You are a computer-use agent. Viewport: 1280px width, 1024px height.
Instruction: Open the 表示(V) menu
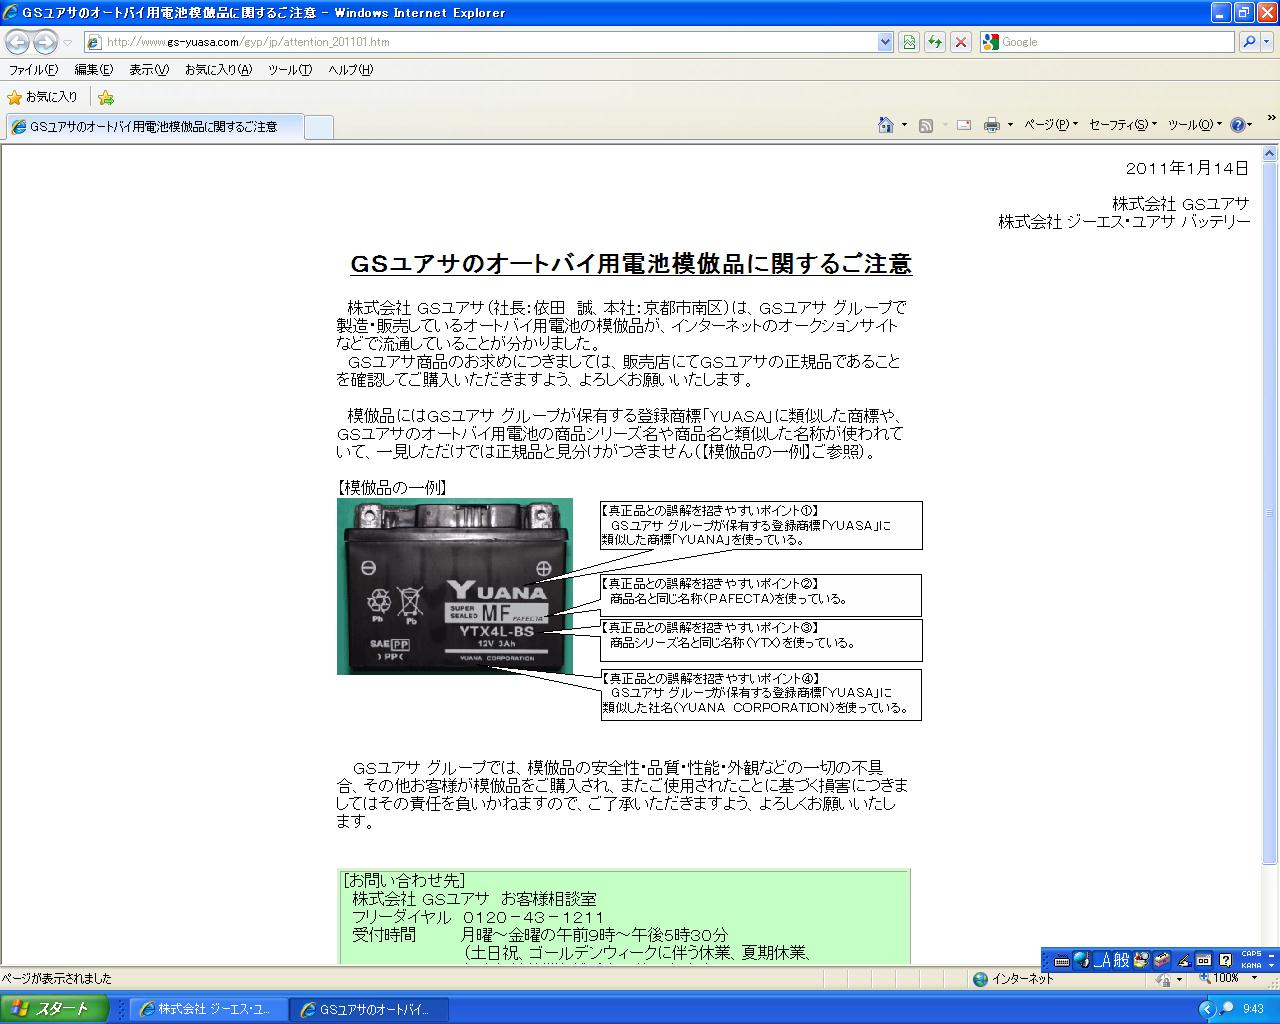pos(149,70)
